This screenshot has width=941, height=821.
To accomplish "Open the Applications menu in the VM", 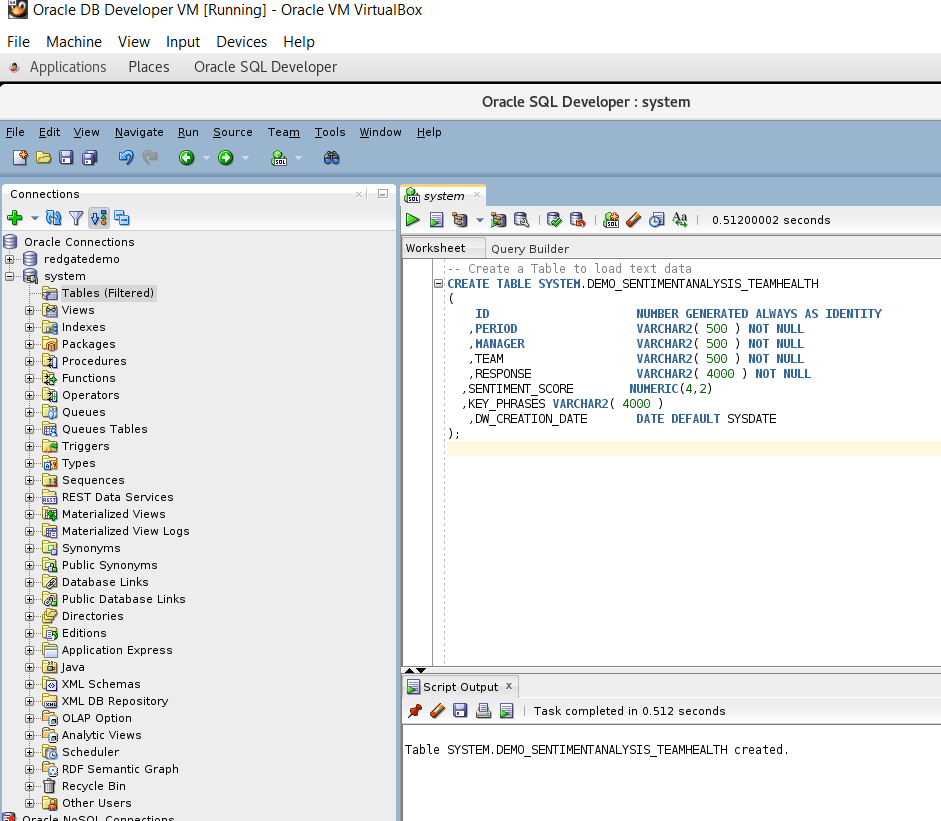I will (68, 67).
